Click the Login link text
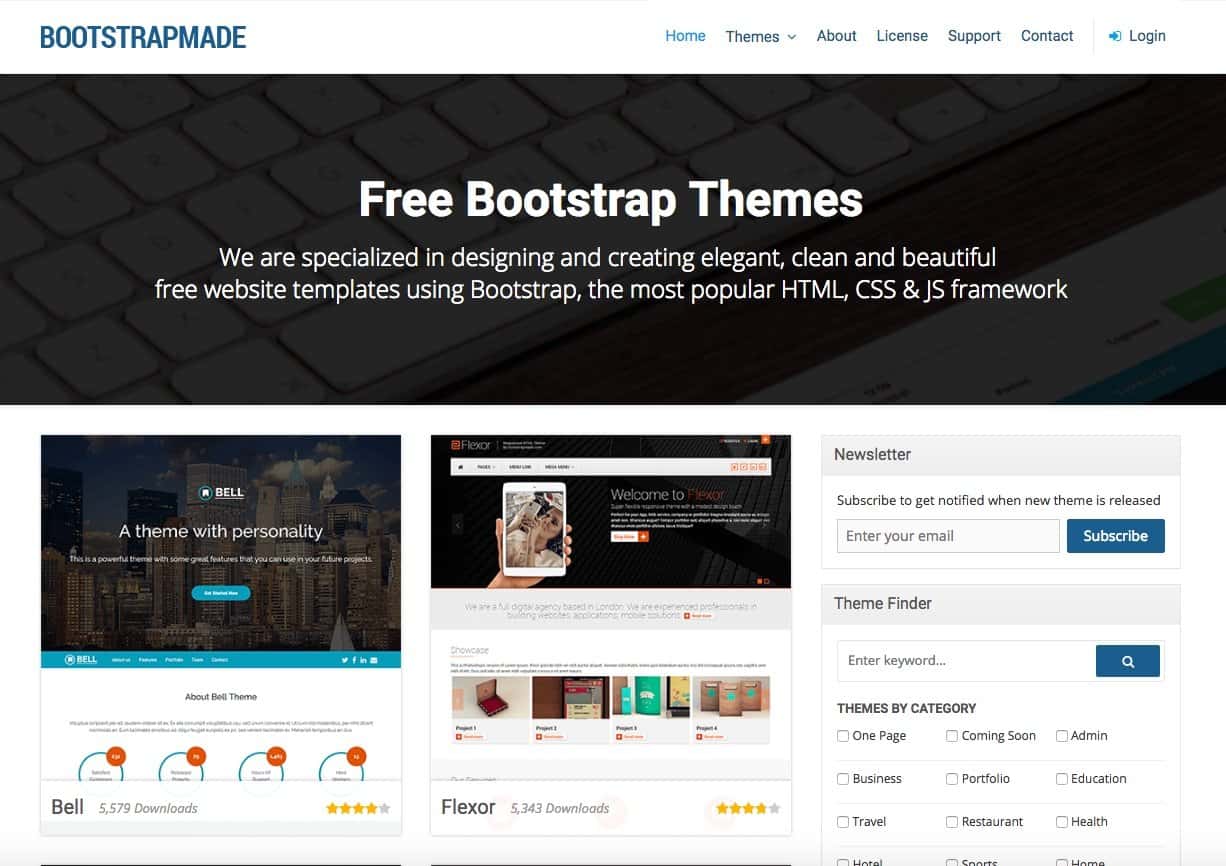 pyautogui.click(x=1147, y=36)
